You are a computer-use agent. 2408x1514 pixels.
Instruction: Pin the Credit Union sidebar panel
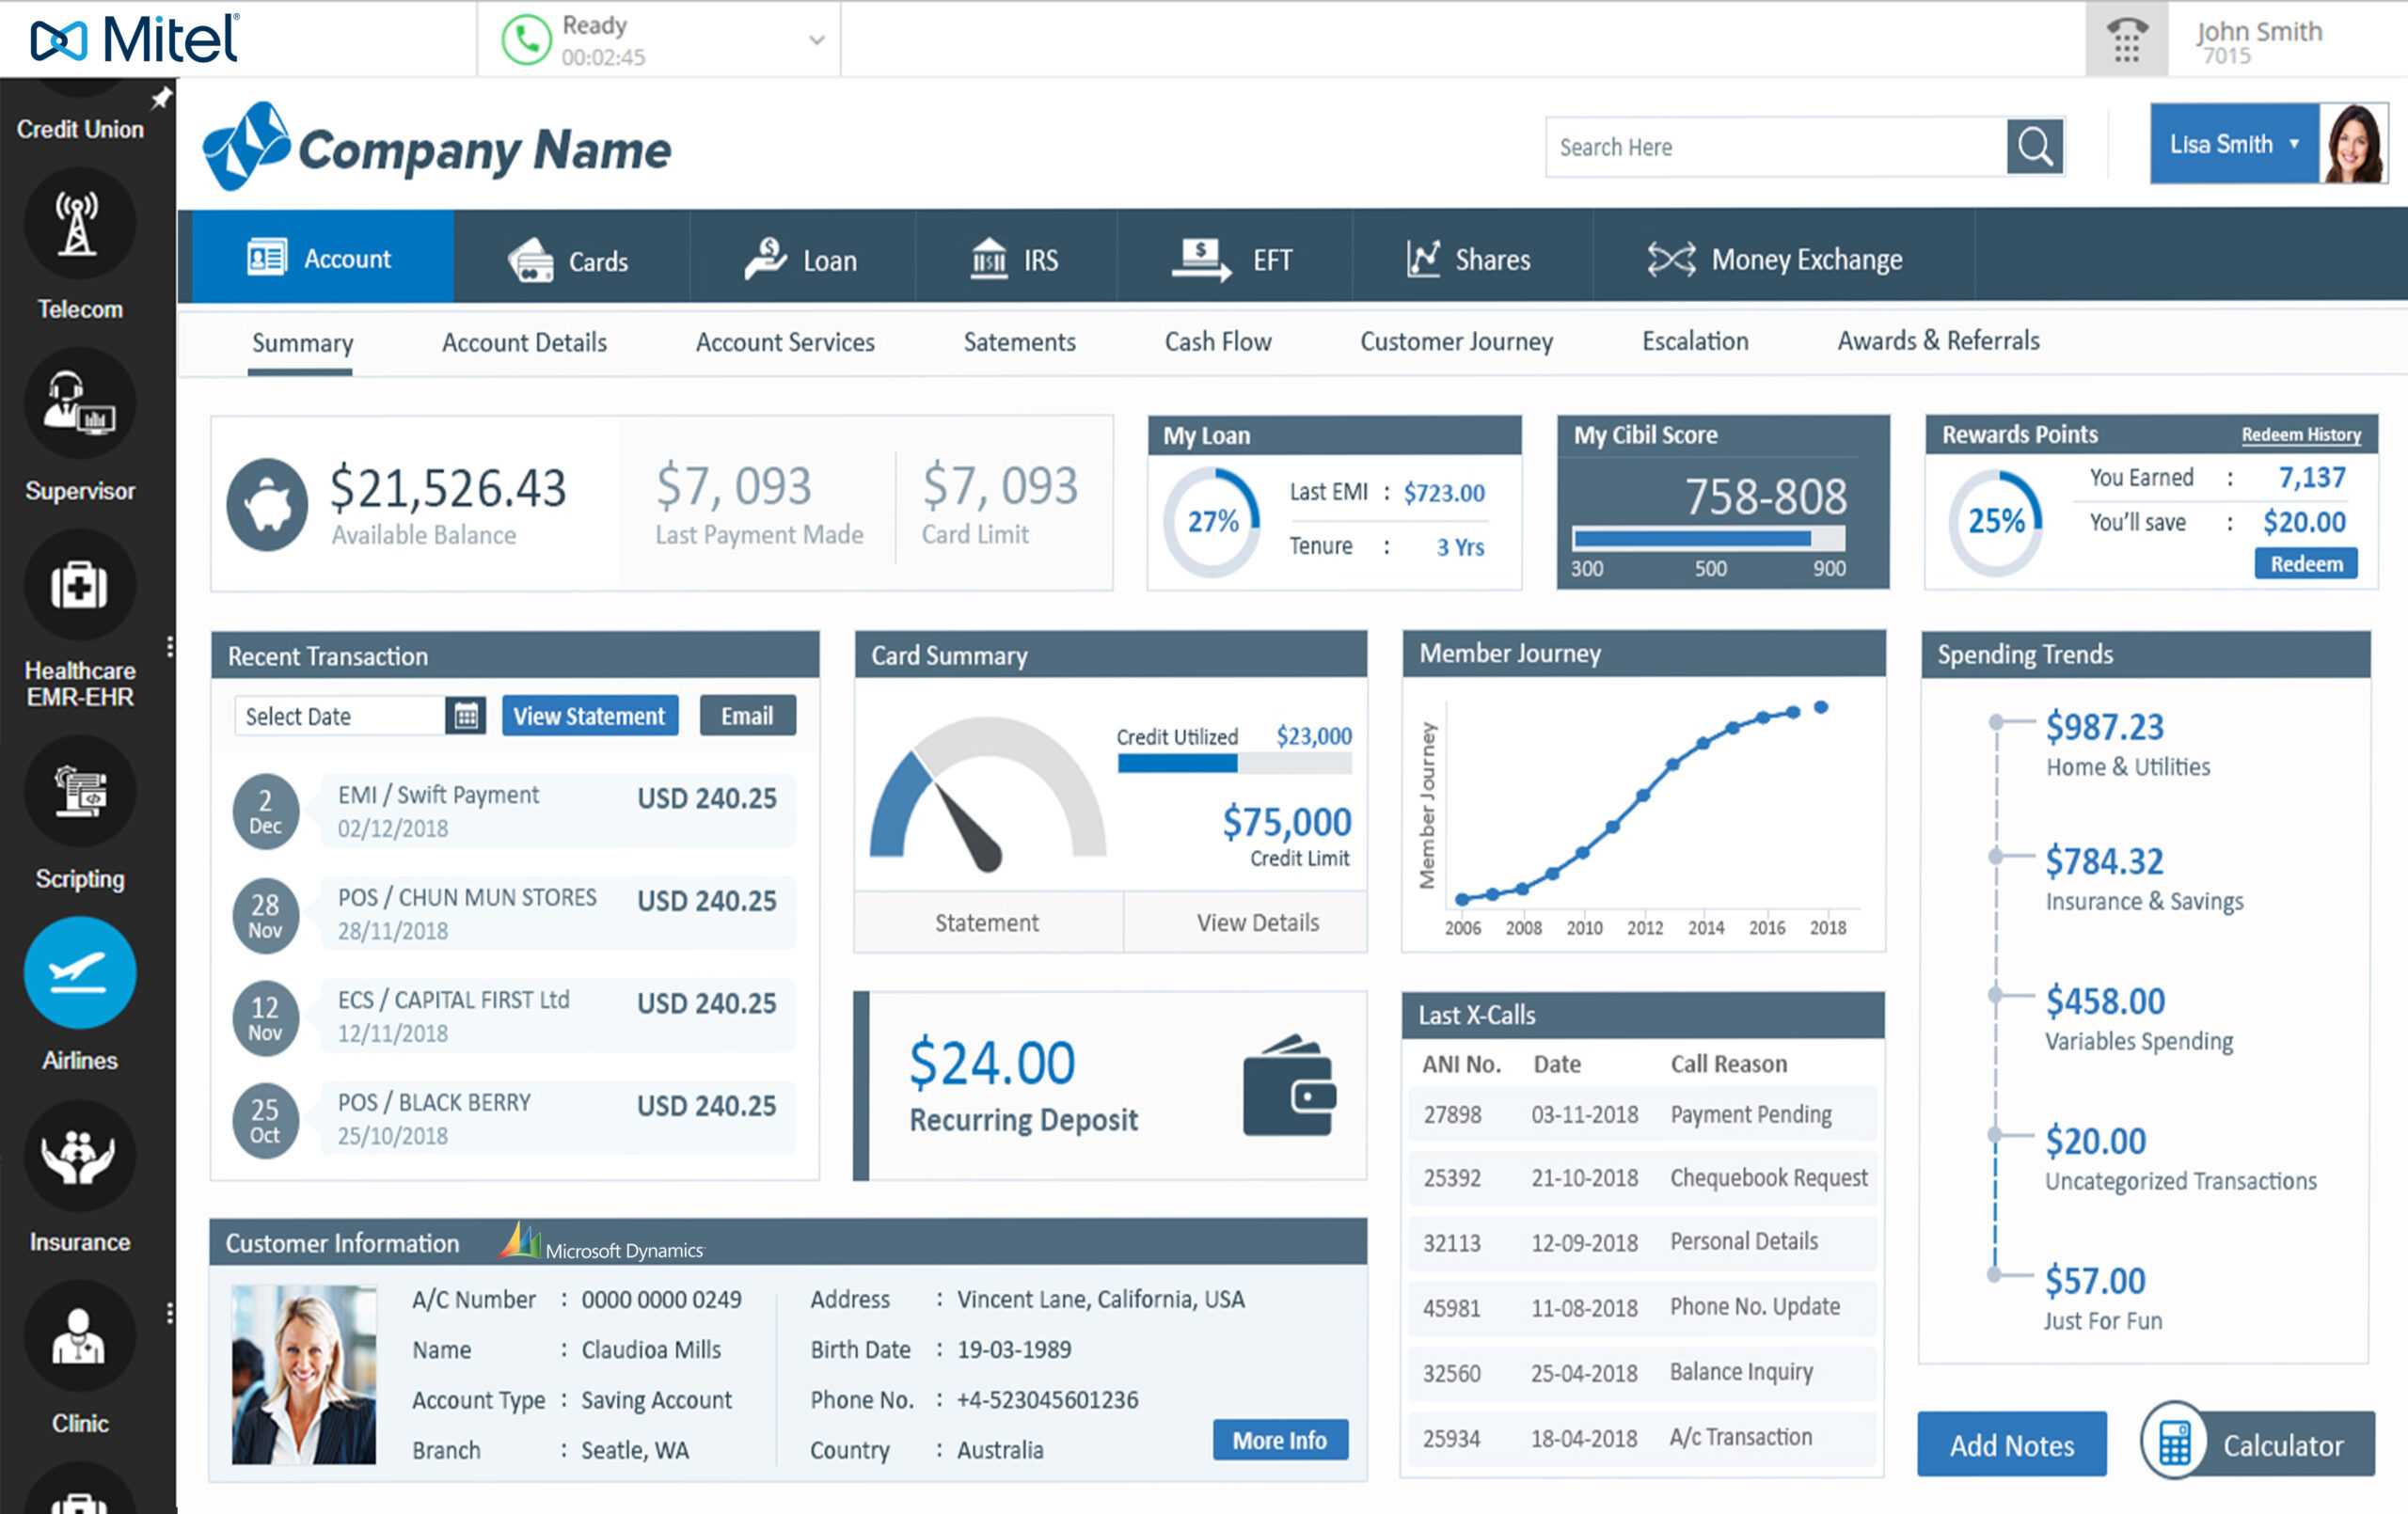point(160,96)
